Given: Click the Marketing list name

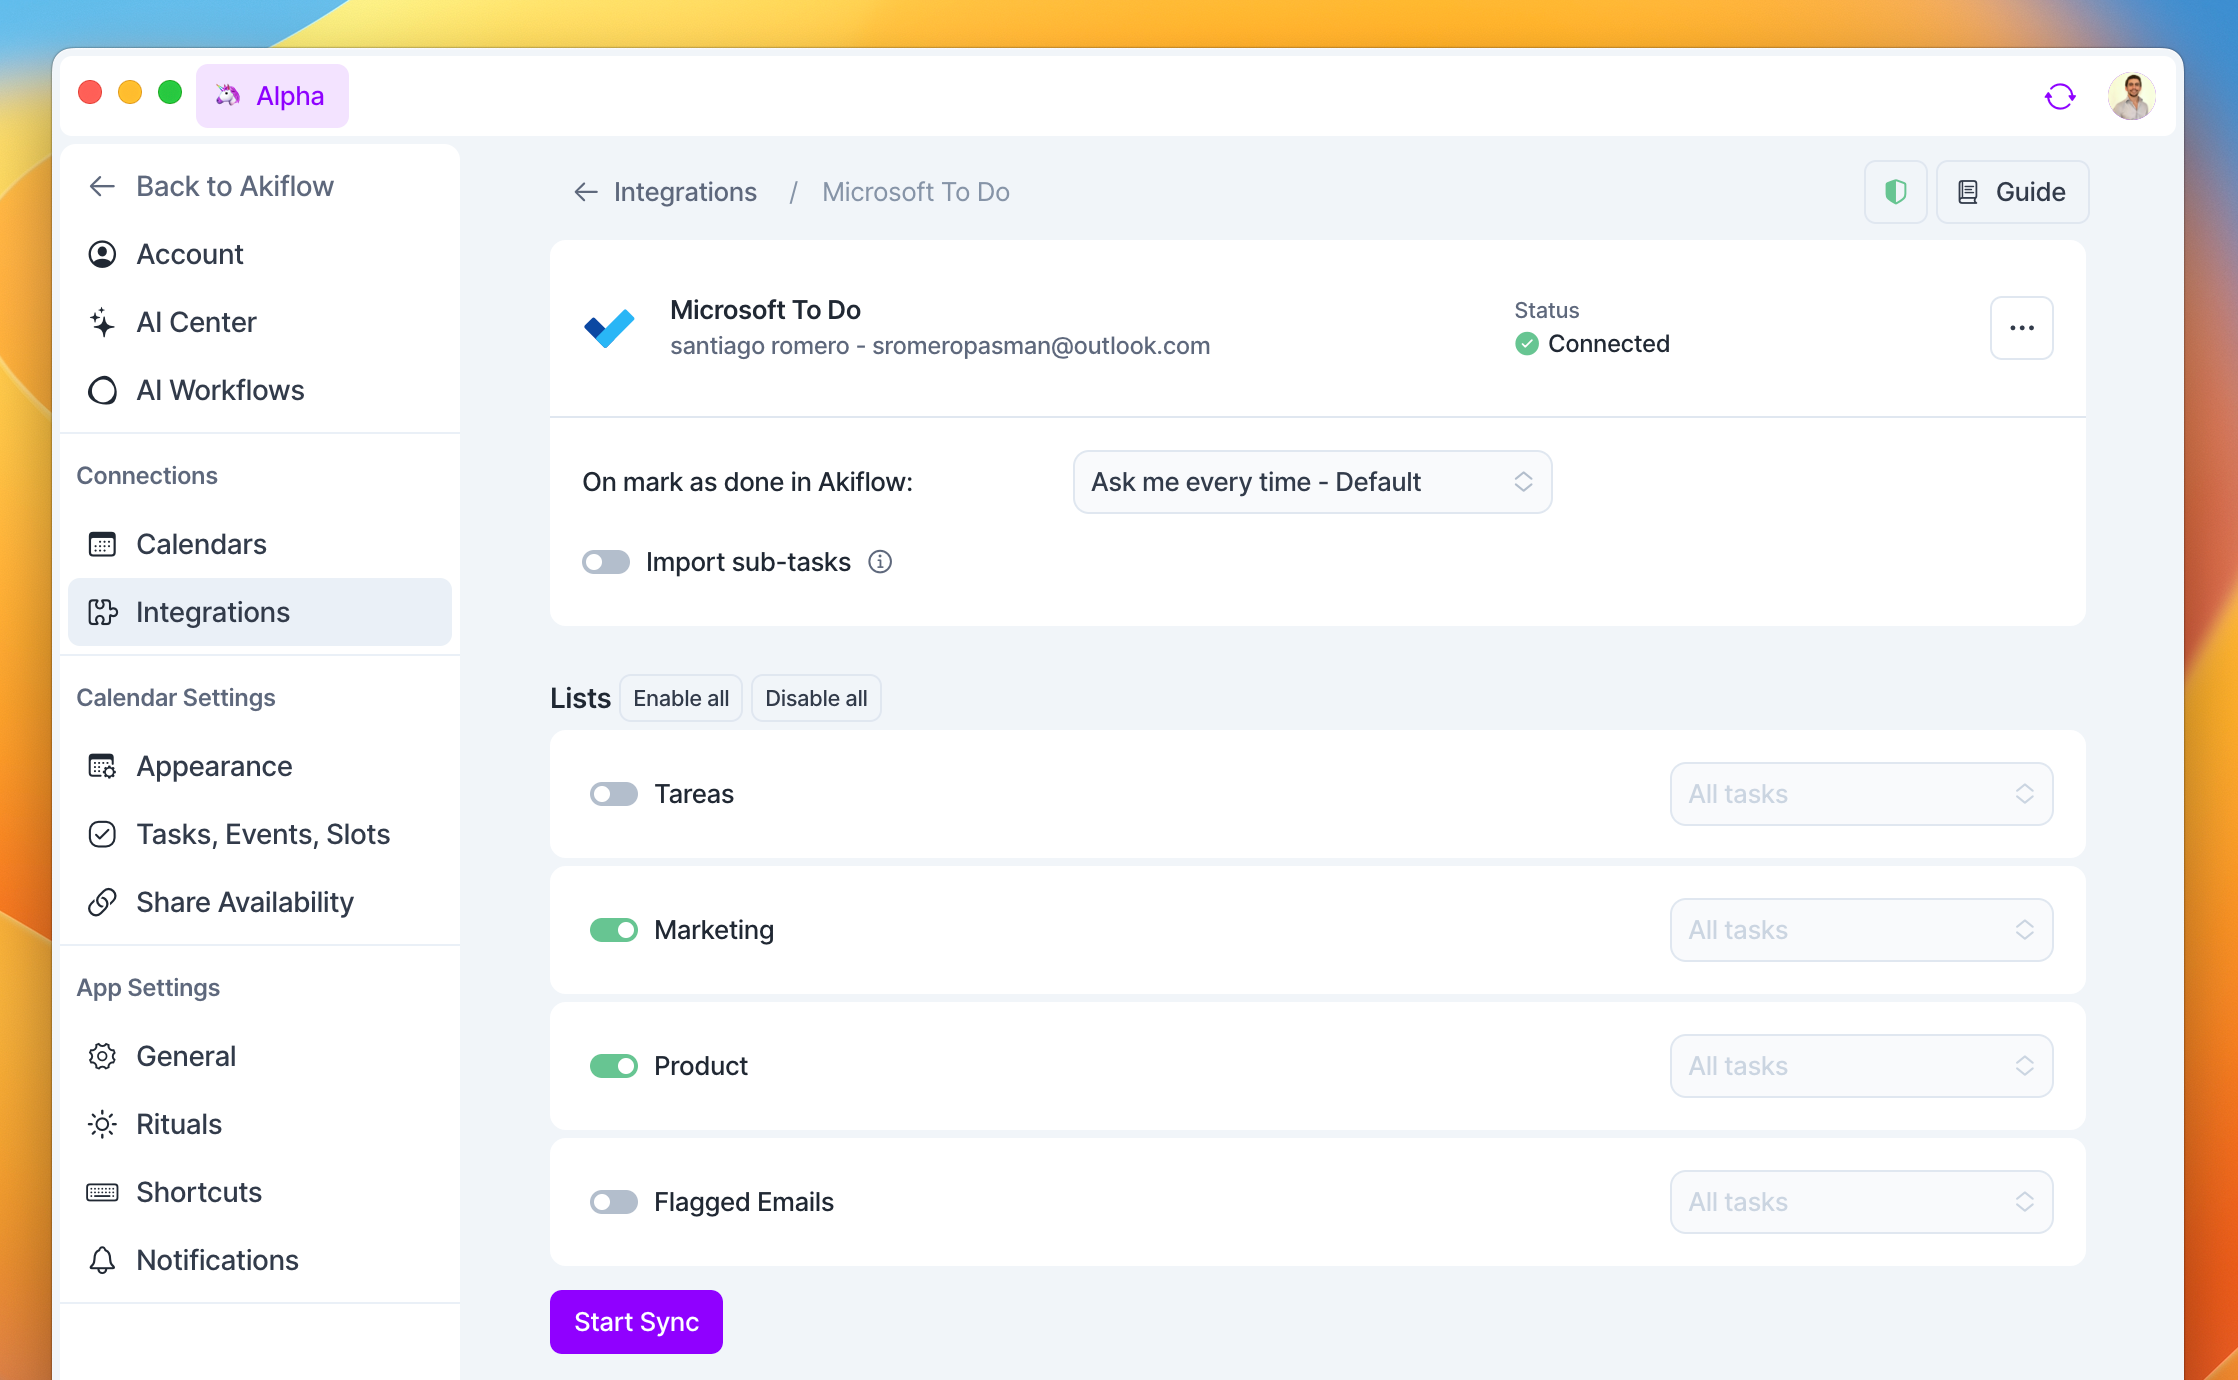Looking at the screenshot, I should (714, 930).
